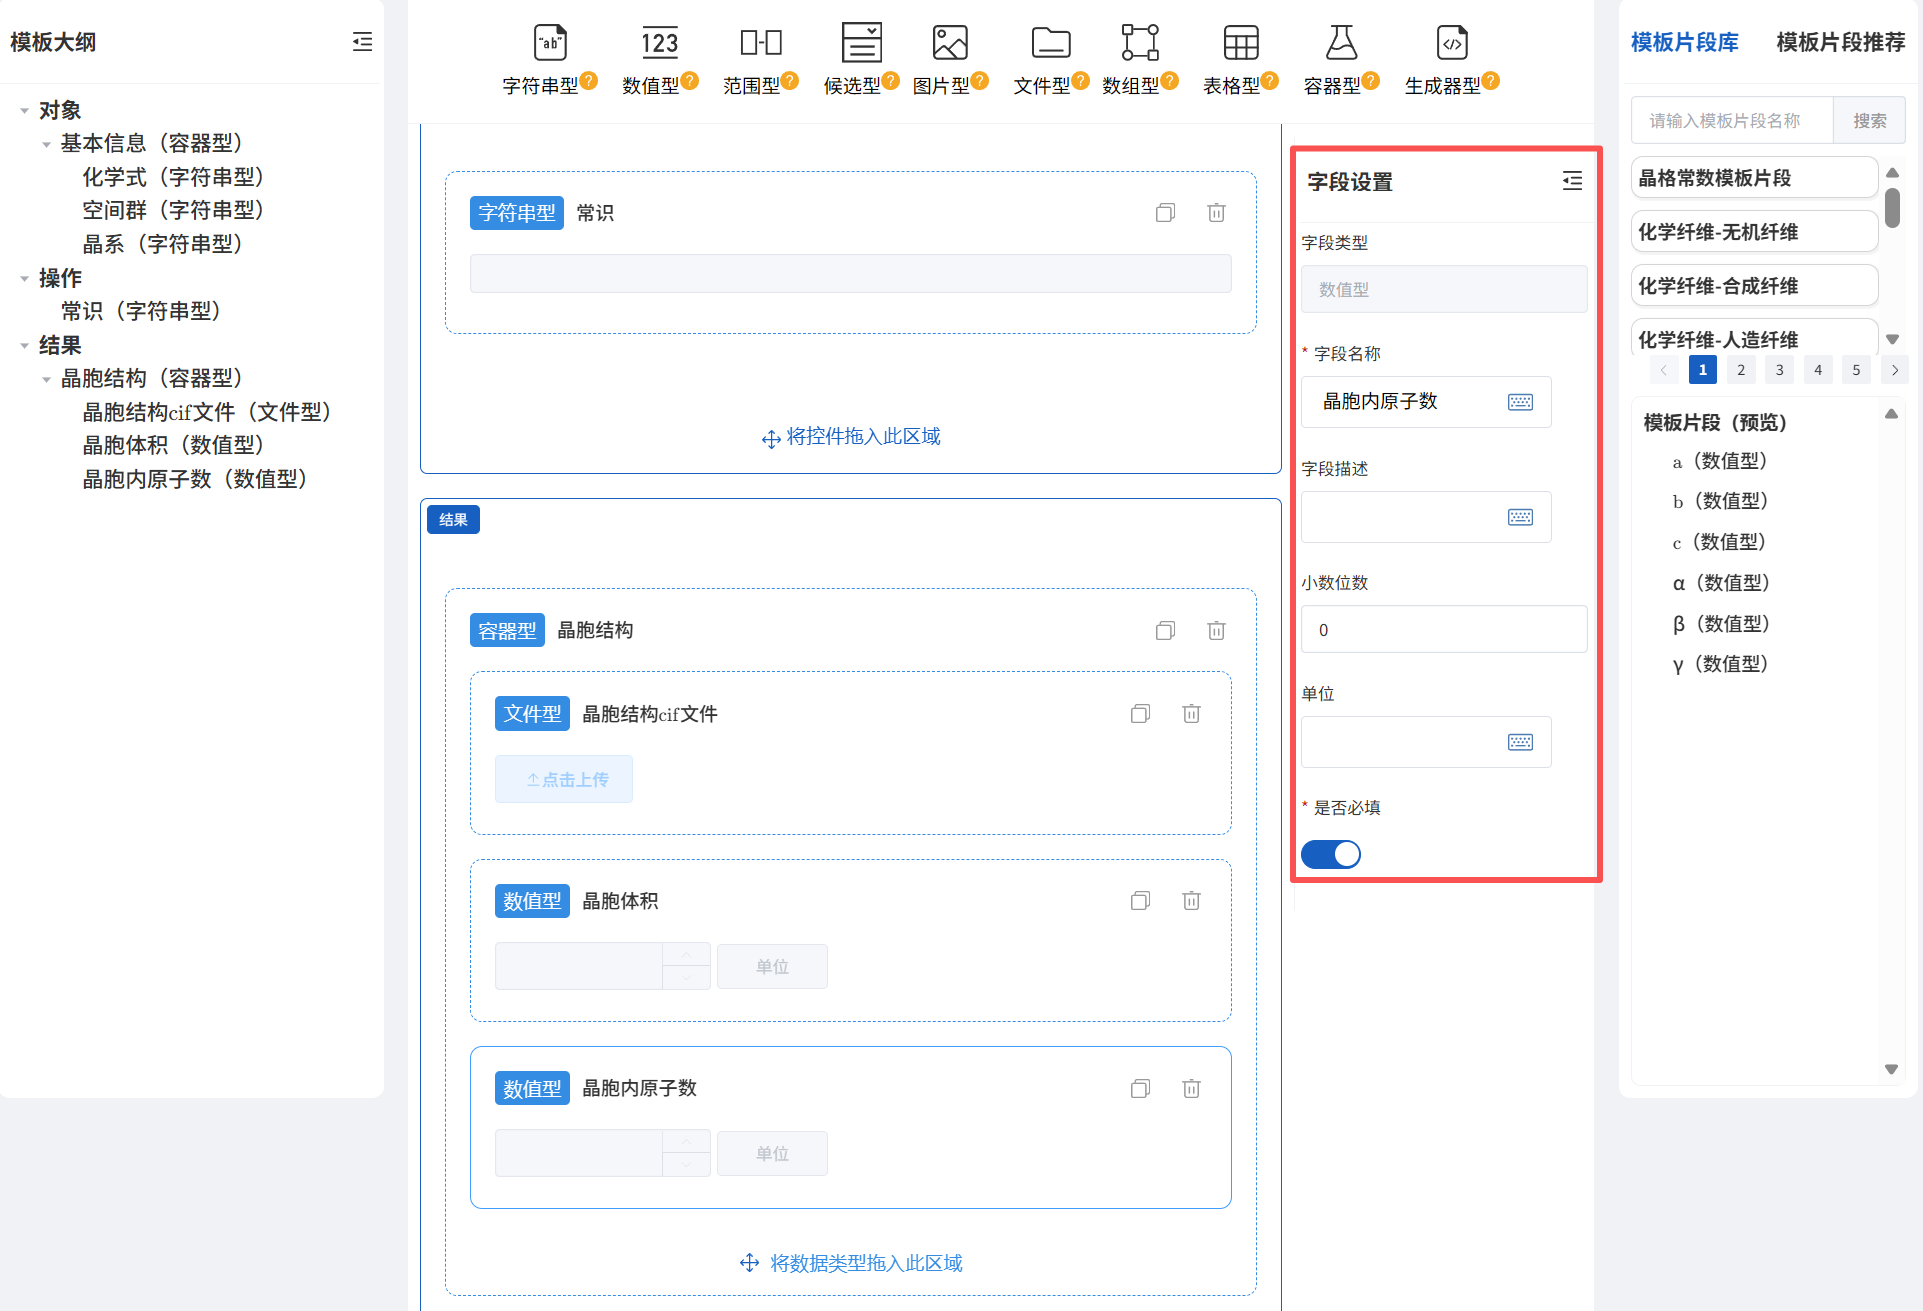
Task: Switch to 模板片段推荐 tab
Action: (x=1838, y=42)
